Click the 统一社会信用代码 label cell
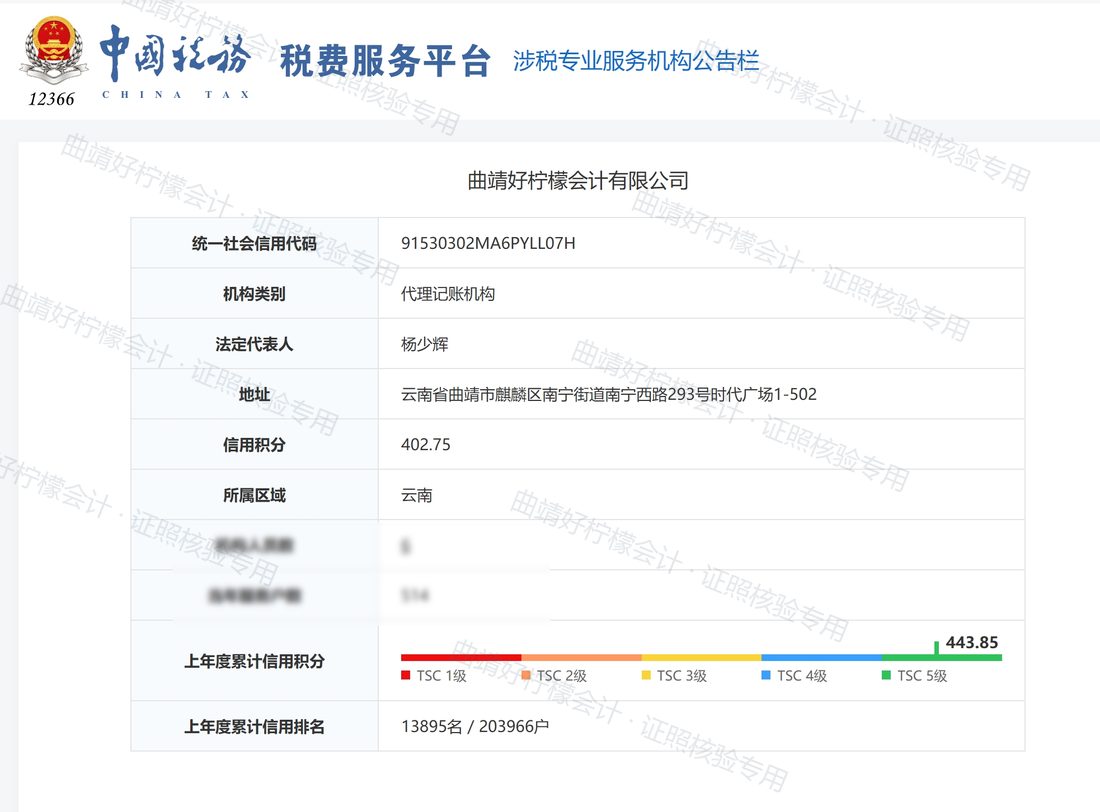Screen dimensions: 1100x812 click(x=254, y=244)
